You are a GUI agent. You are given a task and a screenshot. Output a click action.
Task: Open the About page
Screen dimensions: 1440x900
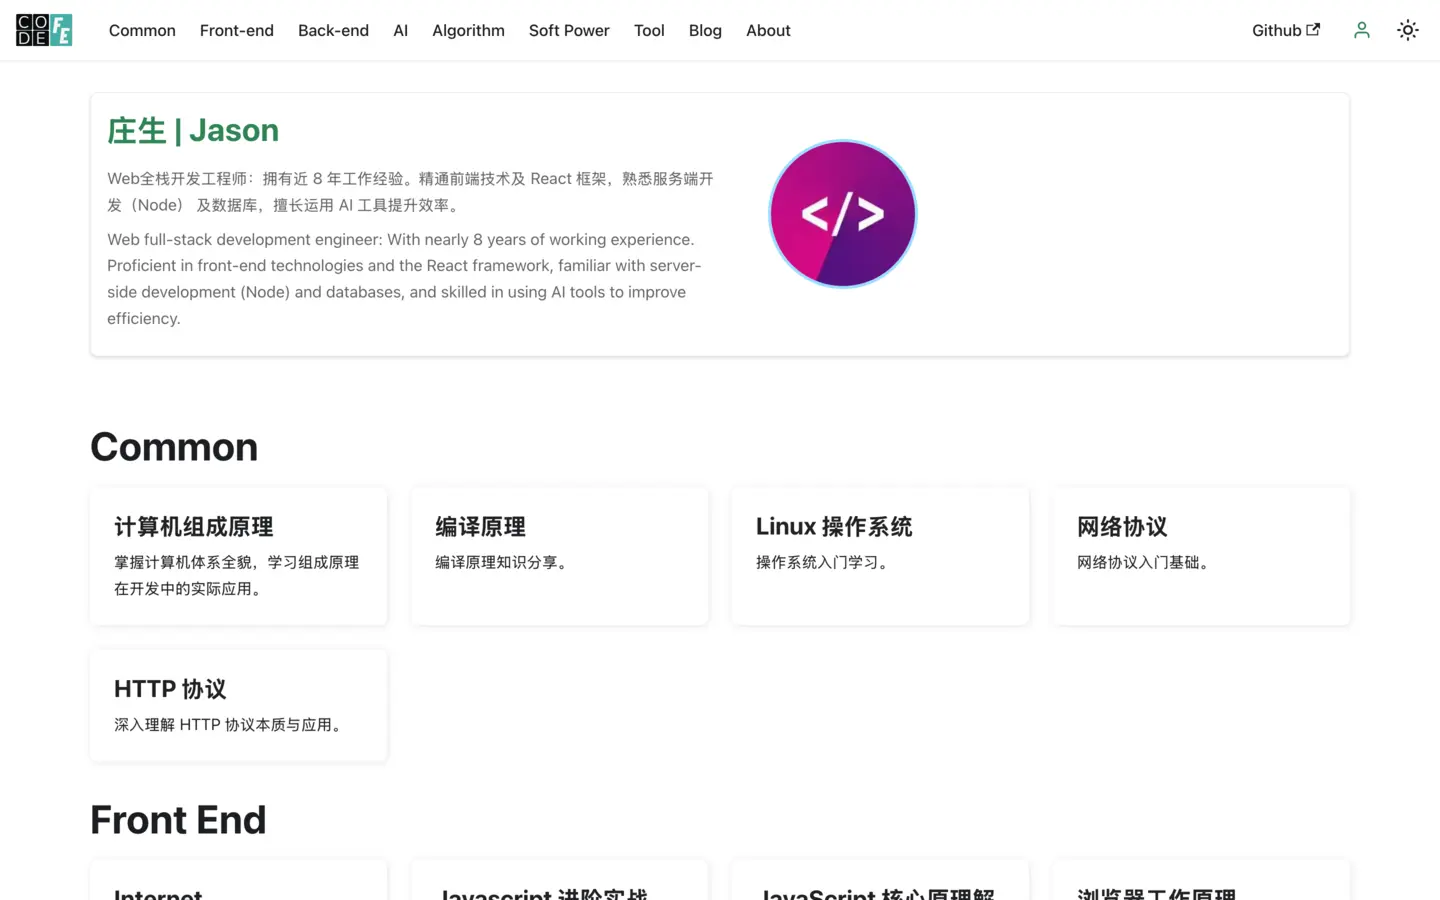(x=768, y=30)
